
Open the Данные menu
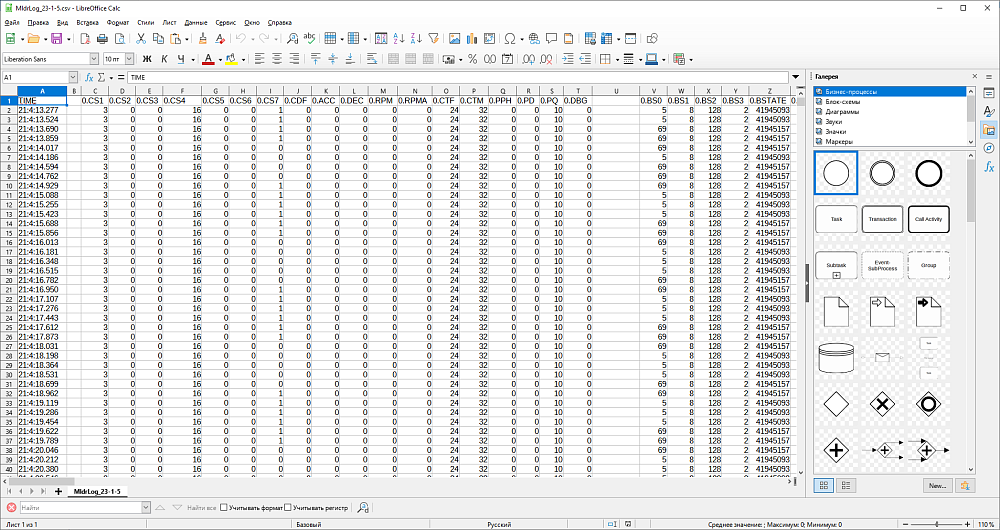(196, 21)
